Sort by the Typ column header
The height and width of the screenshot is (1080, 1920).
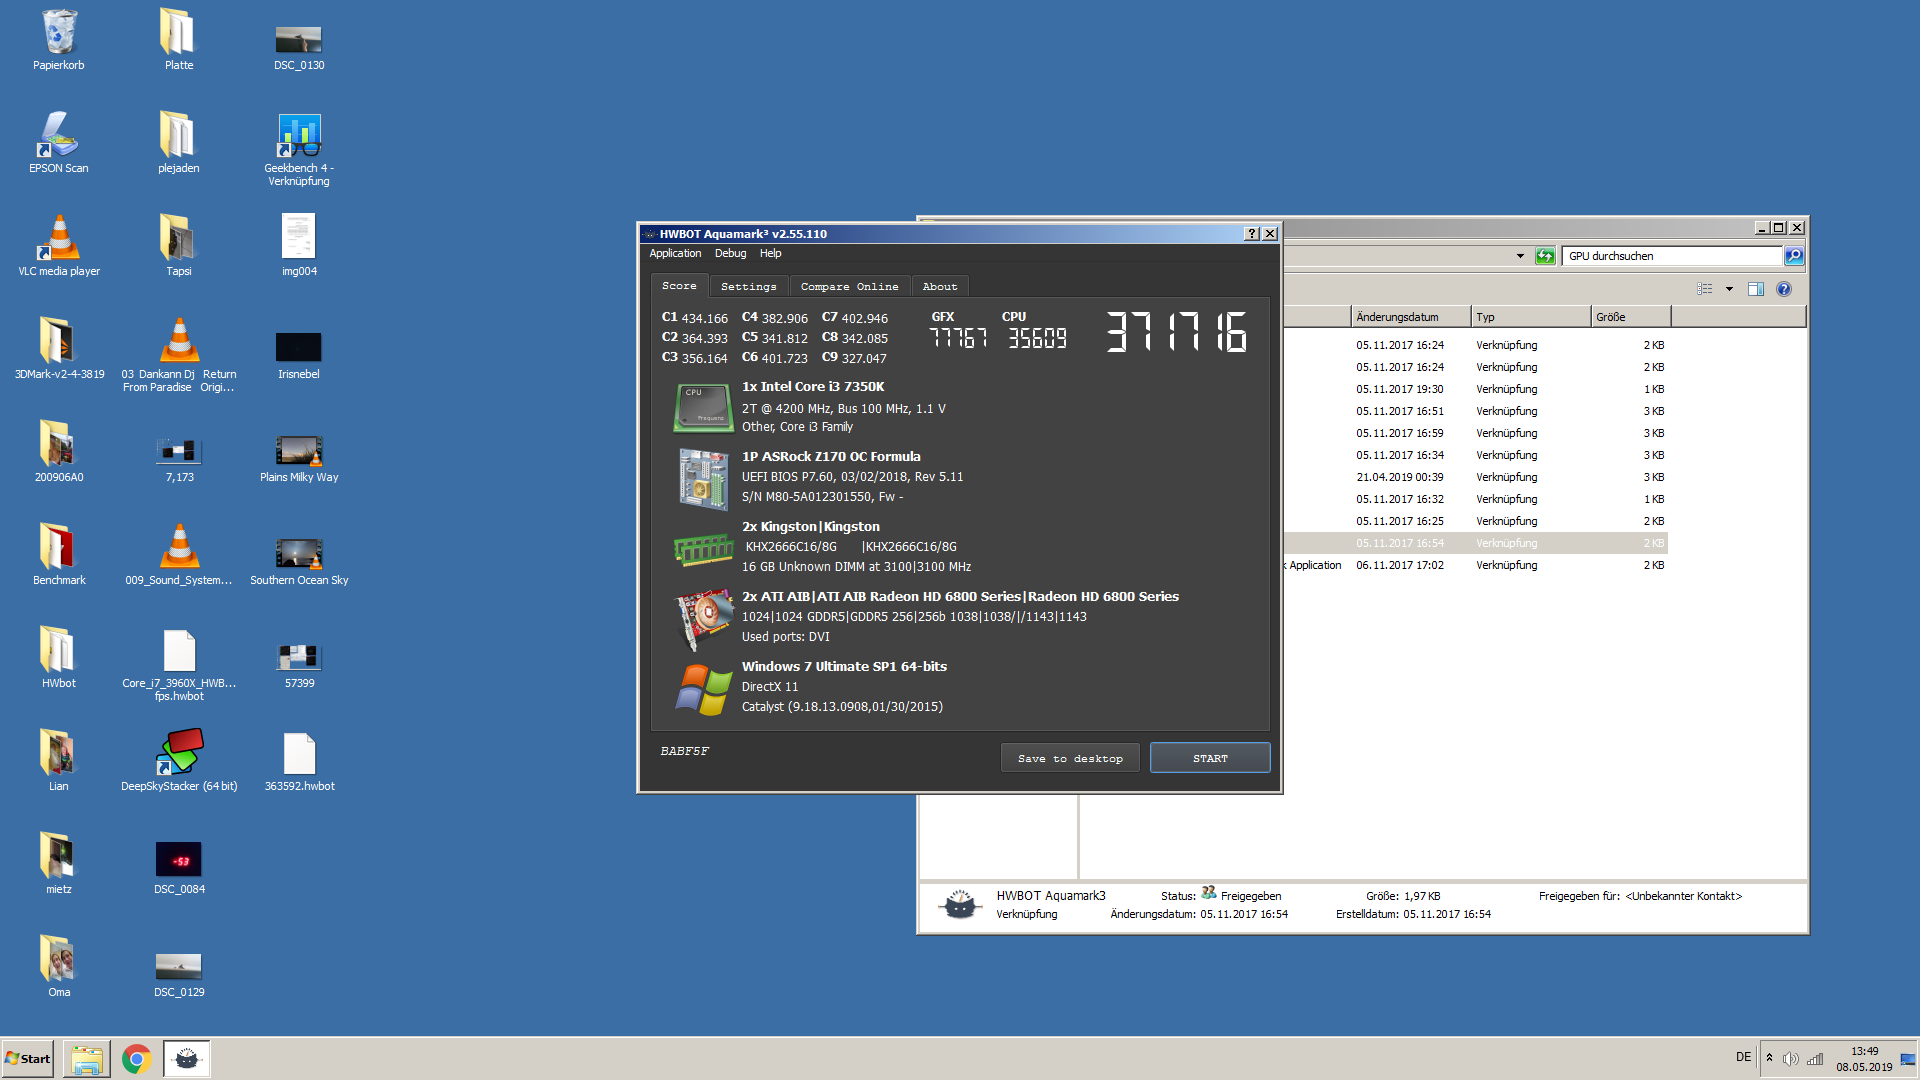click(1531, 317)
